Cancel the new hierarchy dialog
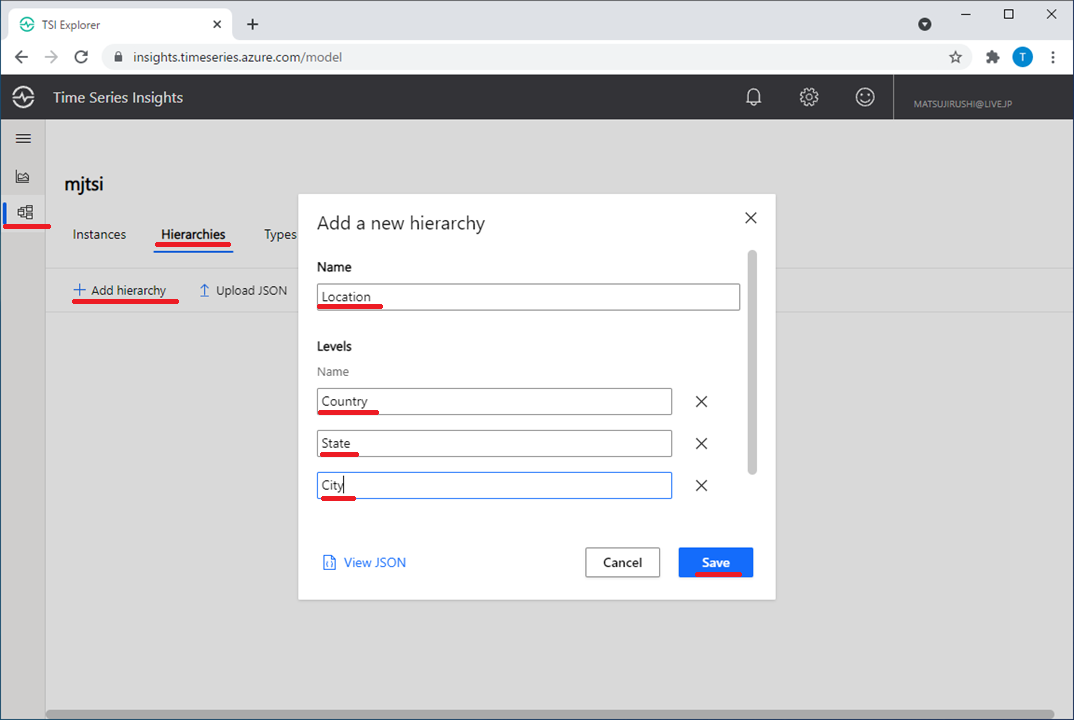The height and width of the screenshot is (720, 1074). pos(623,562)
